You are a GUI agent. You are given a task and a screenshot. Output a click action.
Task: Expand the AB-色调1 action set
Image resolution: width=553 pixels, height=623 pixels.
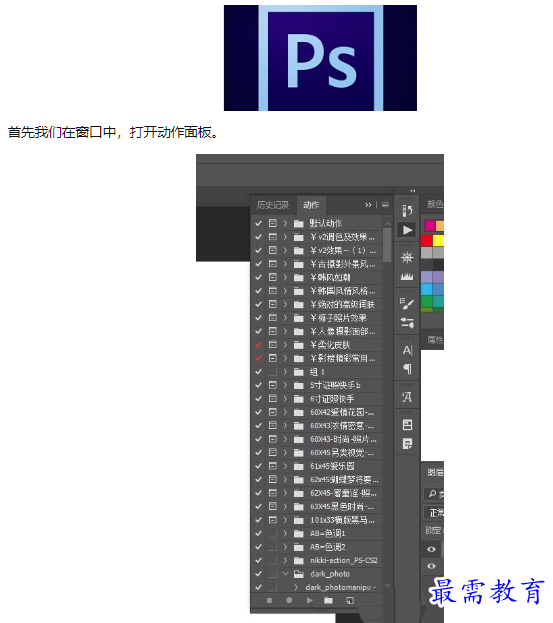coord(285,534)
